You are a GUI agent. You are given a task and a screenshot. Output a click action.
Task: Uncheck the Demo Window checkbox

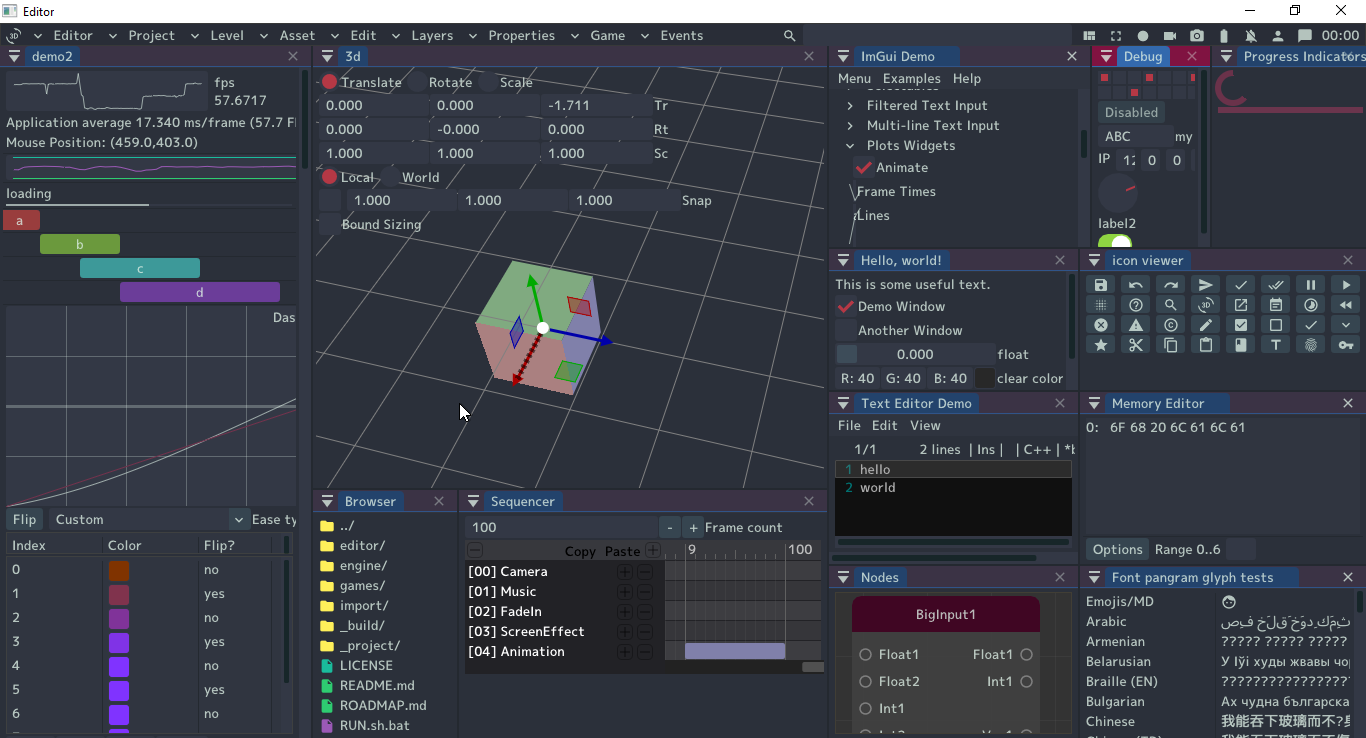point(846,306)
